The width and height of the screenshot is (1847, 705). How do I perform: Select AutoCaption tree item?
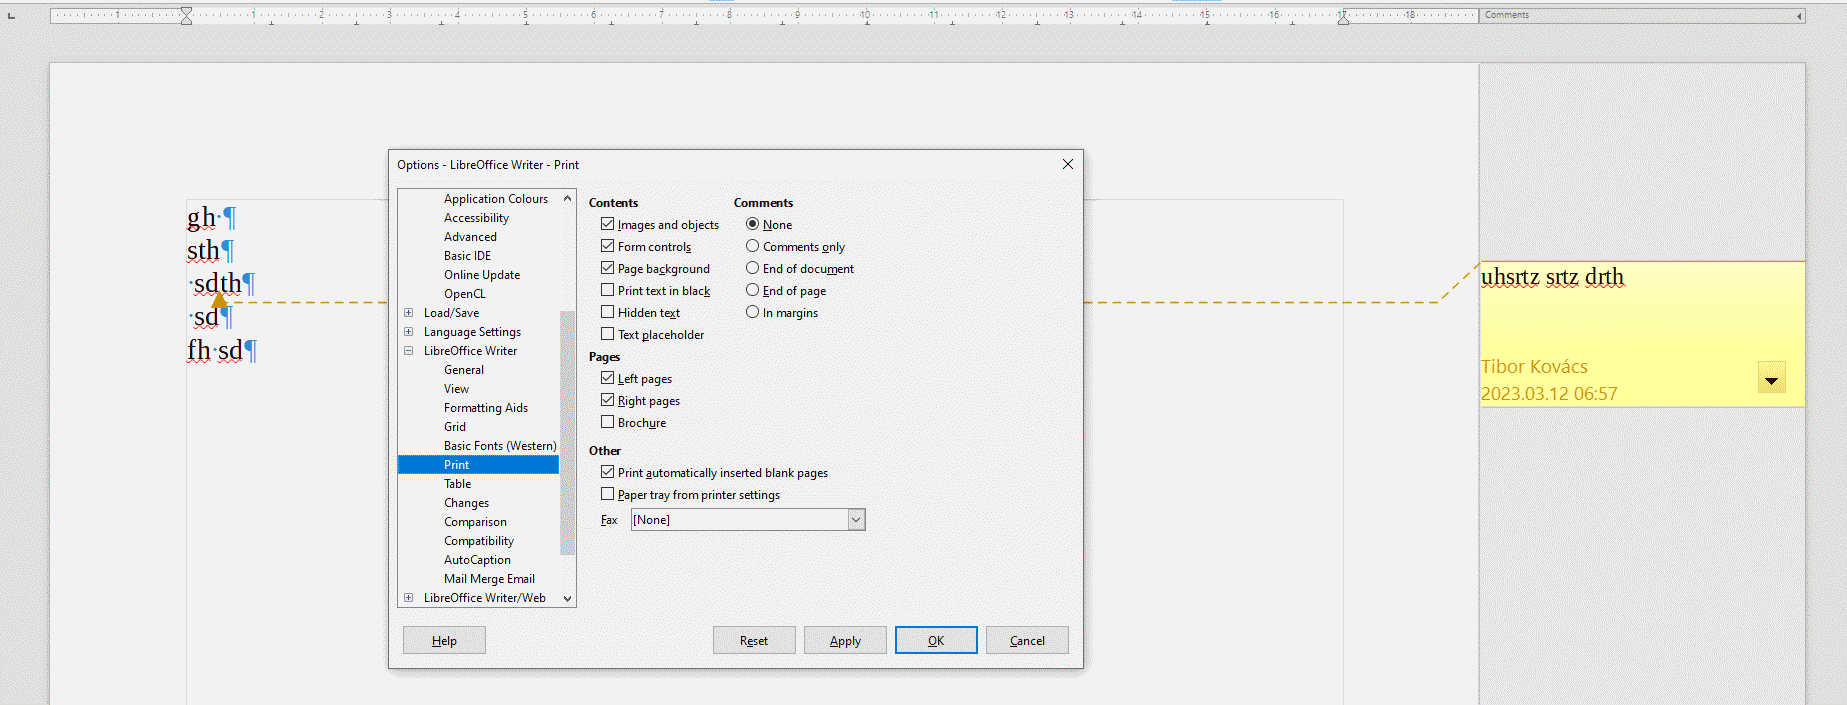[x=477, y=560]
